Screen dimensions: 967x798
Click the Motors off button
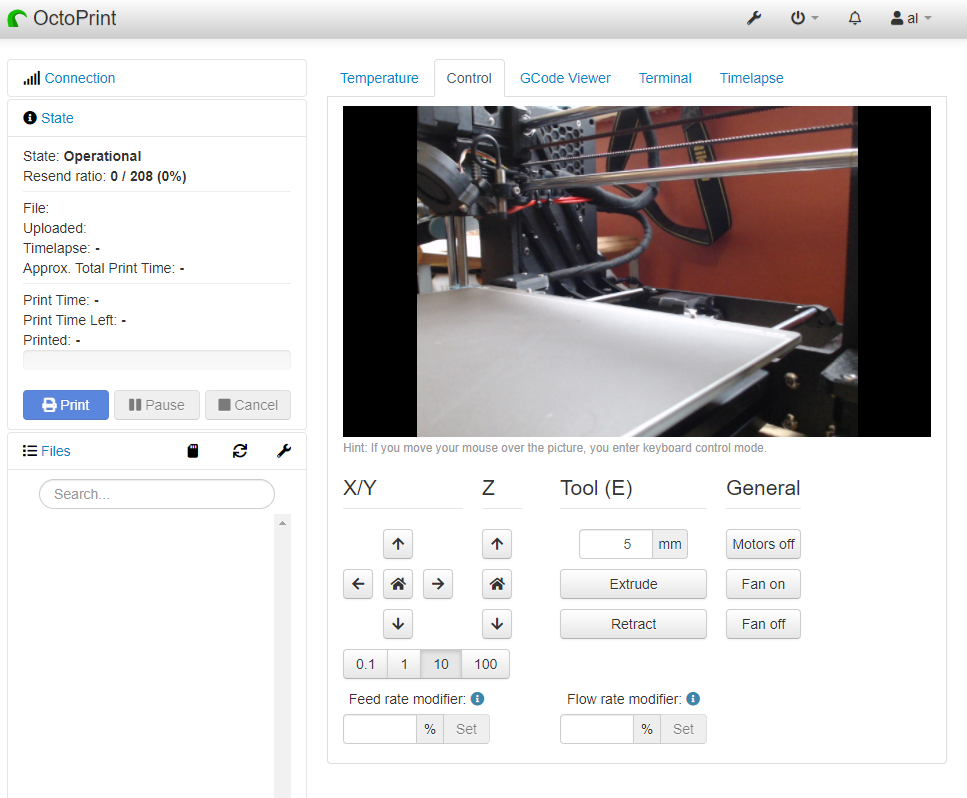[x=763, y=544]
